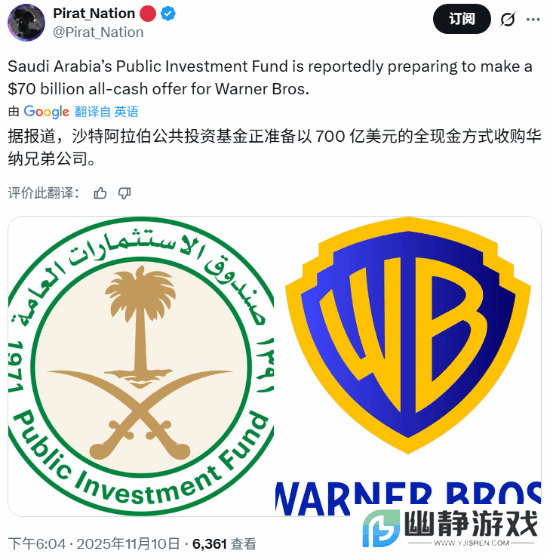Screen dimensions: 550x554
Task: Click the translated Chinese tweet text
Action: [x=274, y=147]
